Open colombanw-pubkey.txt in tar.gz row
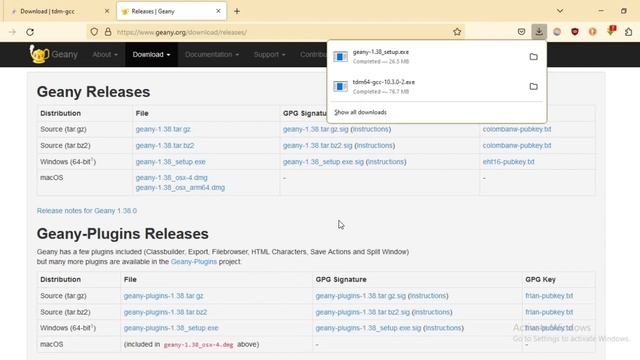The width and height of the screenshot is (640, 360). click(517, 129)
